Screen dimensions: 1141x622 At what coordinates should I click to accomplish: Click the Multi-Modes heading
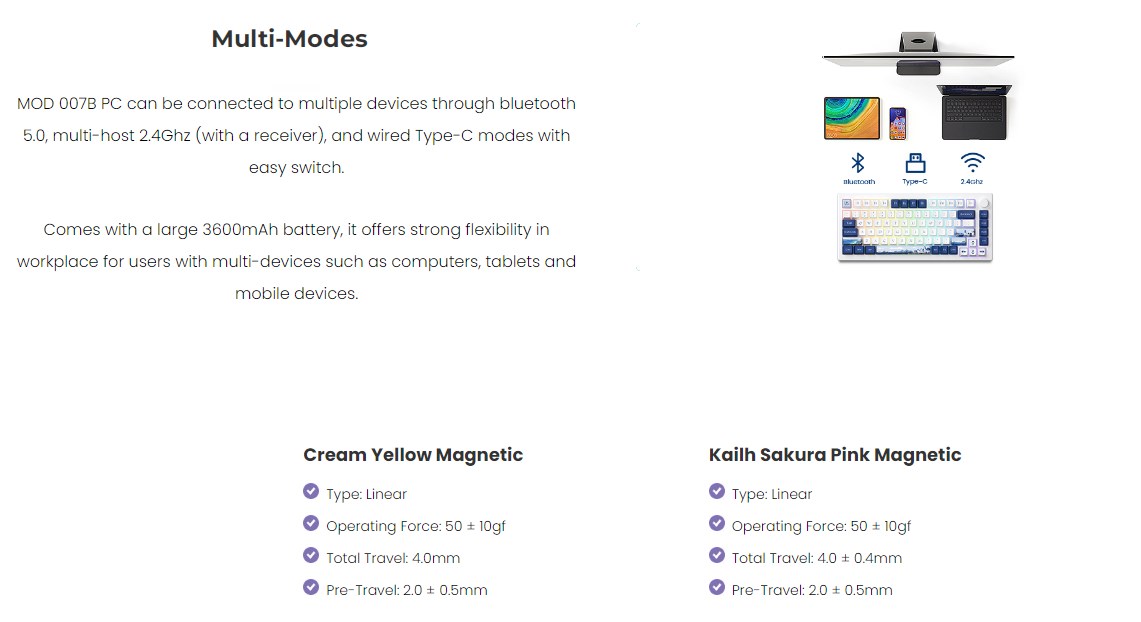tap(289, 39)
